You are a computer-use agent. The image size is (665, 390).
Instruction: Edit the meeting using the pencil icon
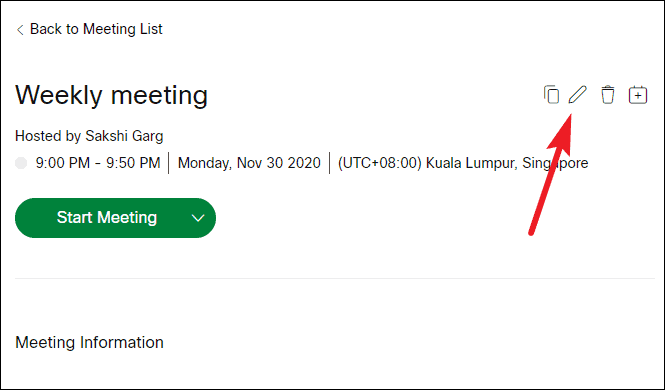[578, 95]
